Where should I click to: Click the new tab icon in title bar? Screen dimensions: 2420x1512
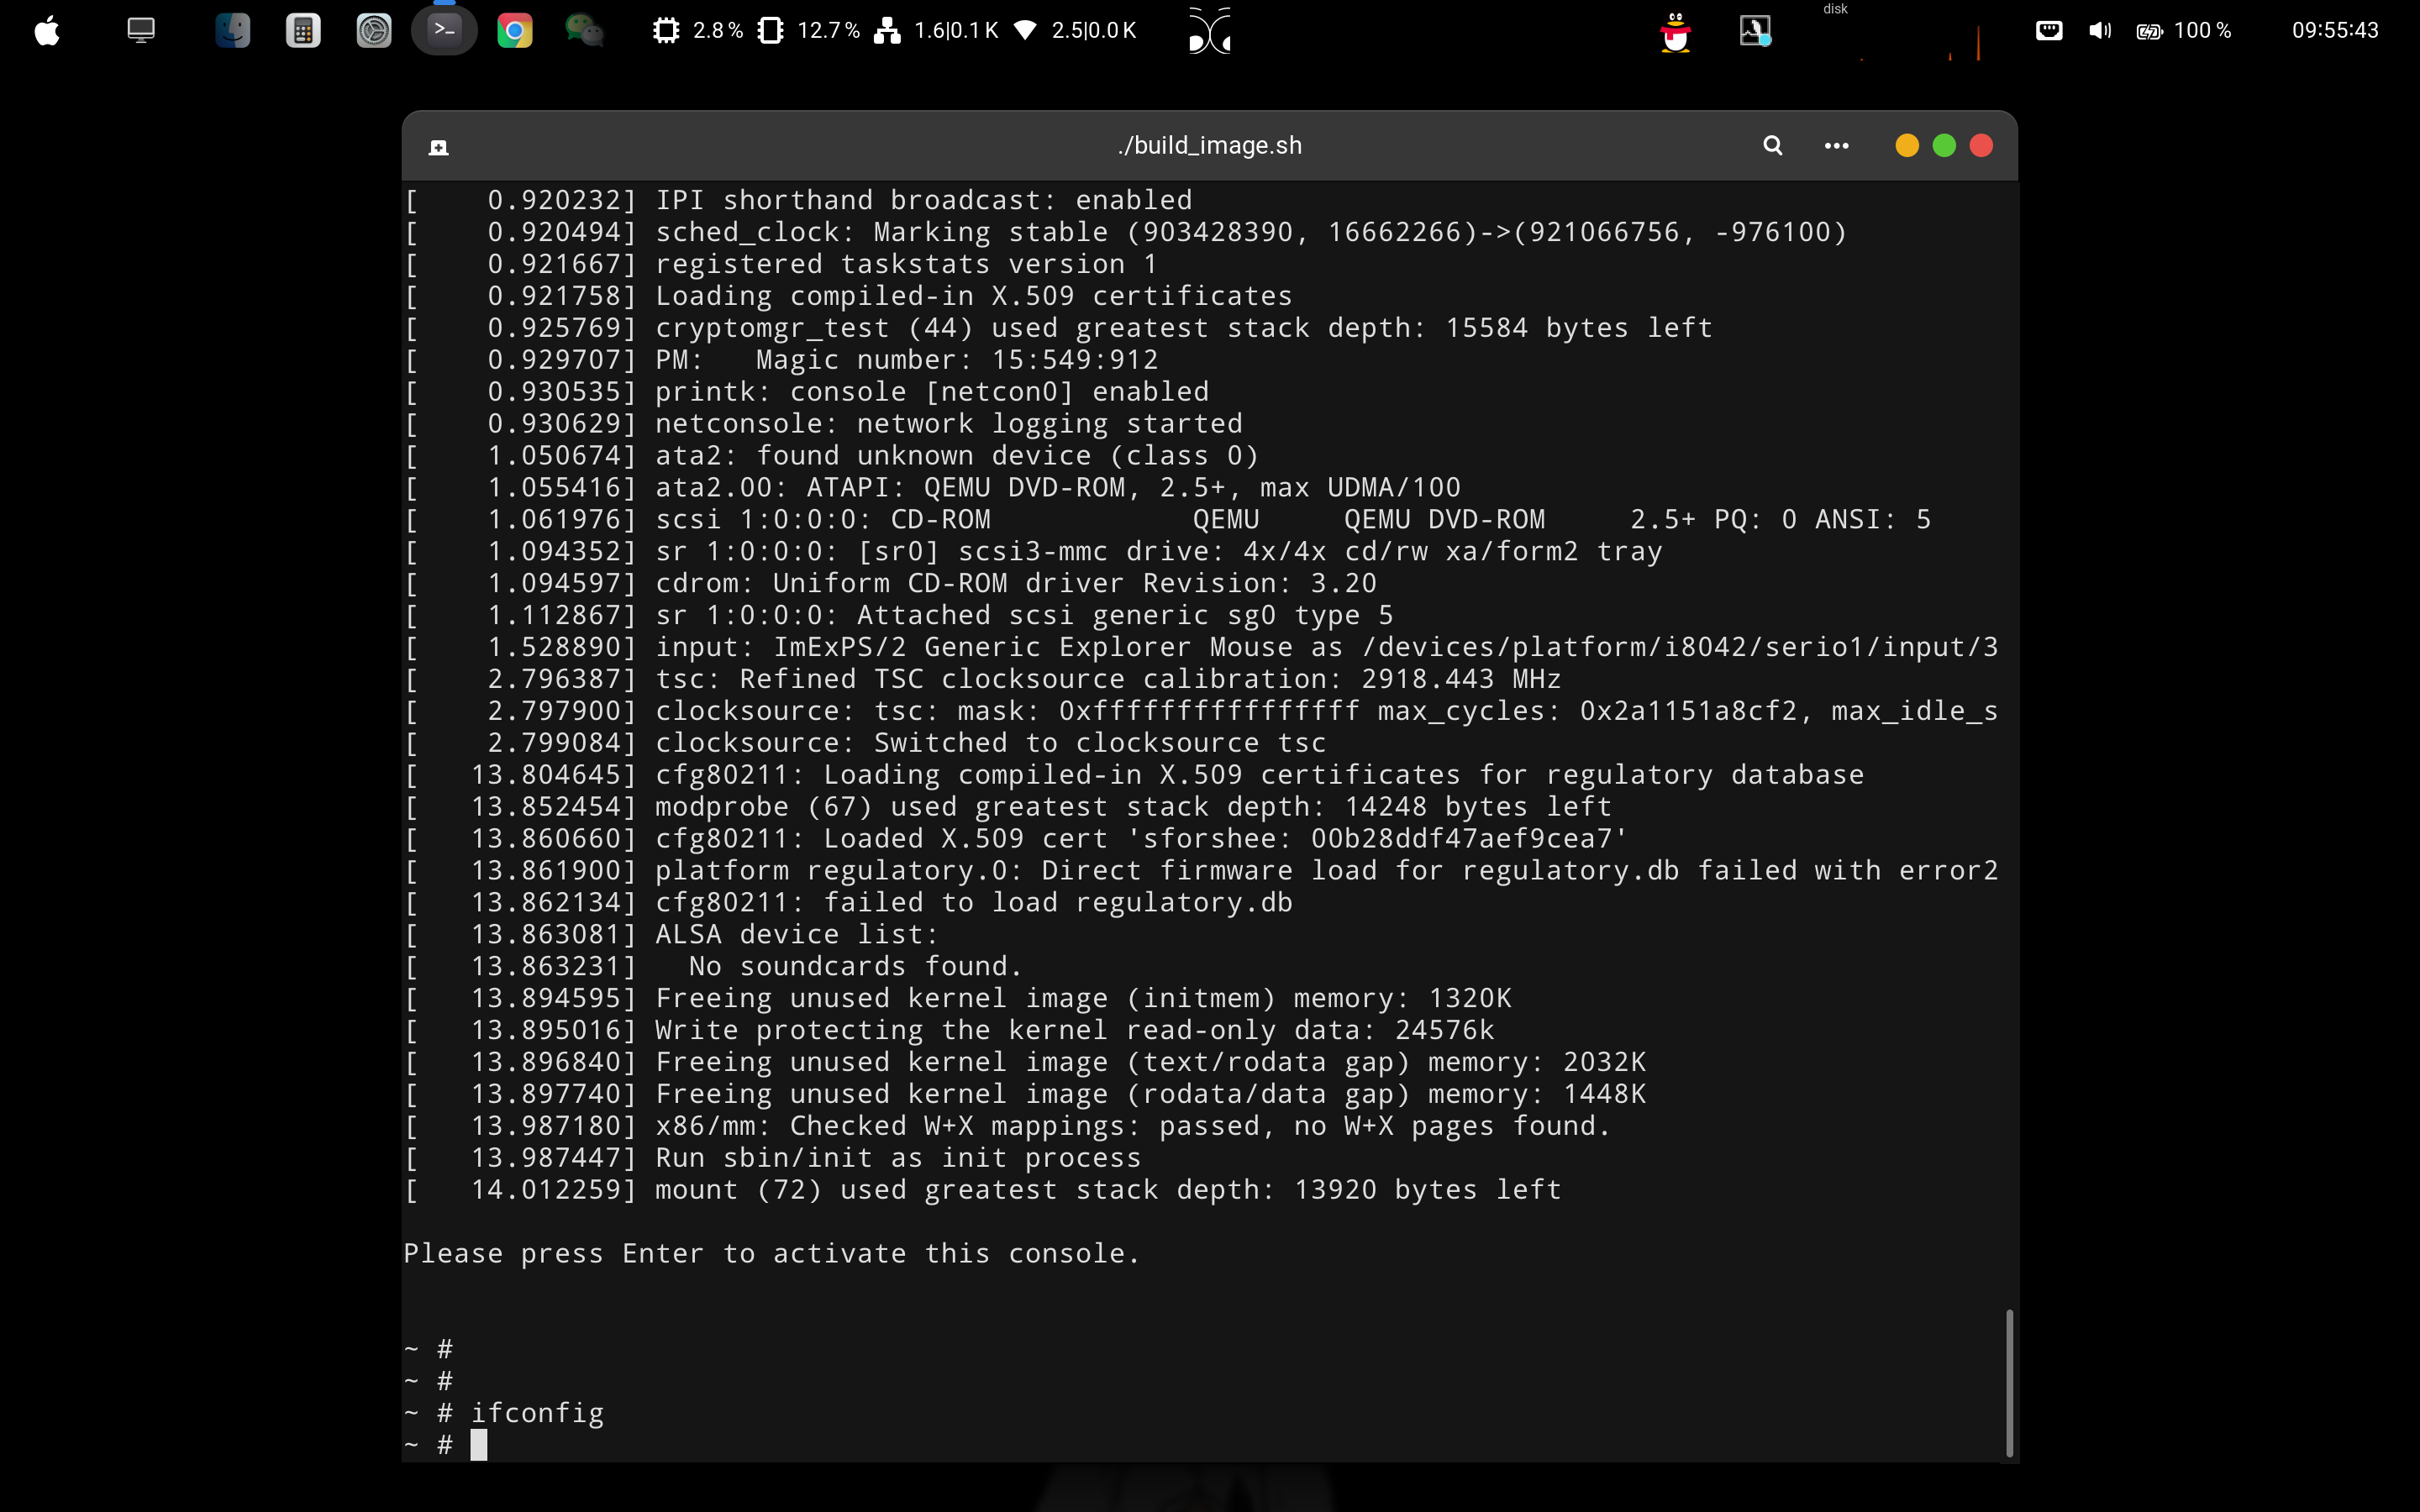[438, 148]
